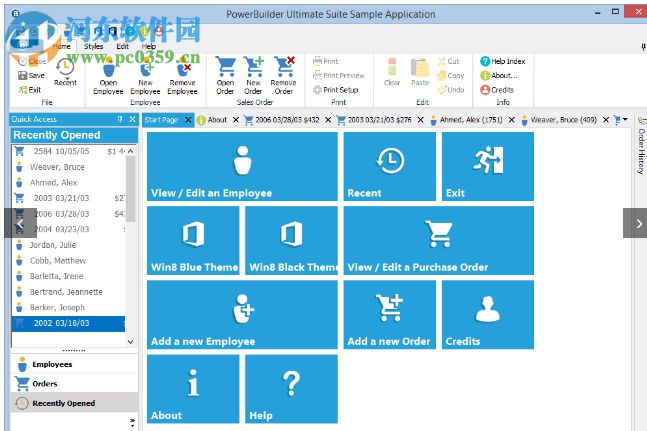Select order 2584 10/05/05 in list
Screen dimensions: 647x431
pos(68,151)
